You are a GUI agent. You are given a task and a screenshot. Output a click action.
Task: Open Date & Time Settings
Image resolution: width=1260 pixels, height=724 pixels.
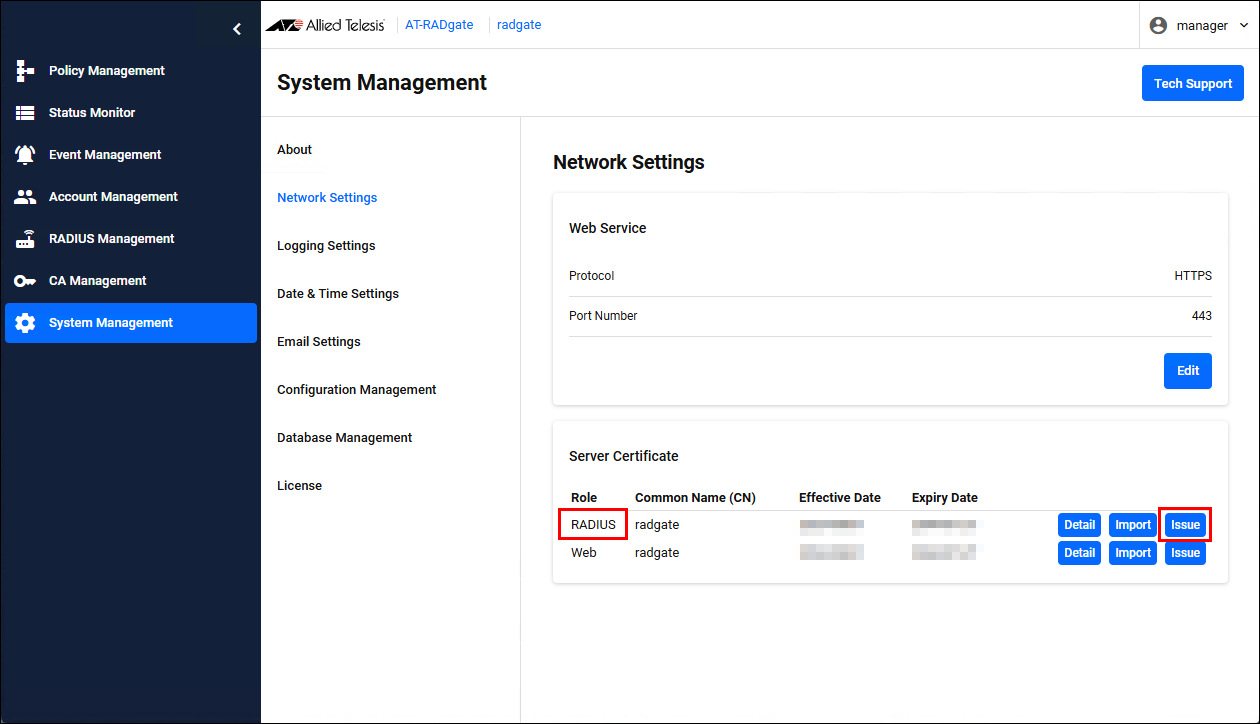click(338, 294)
